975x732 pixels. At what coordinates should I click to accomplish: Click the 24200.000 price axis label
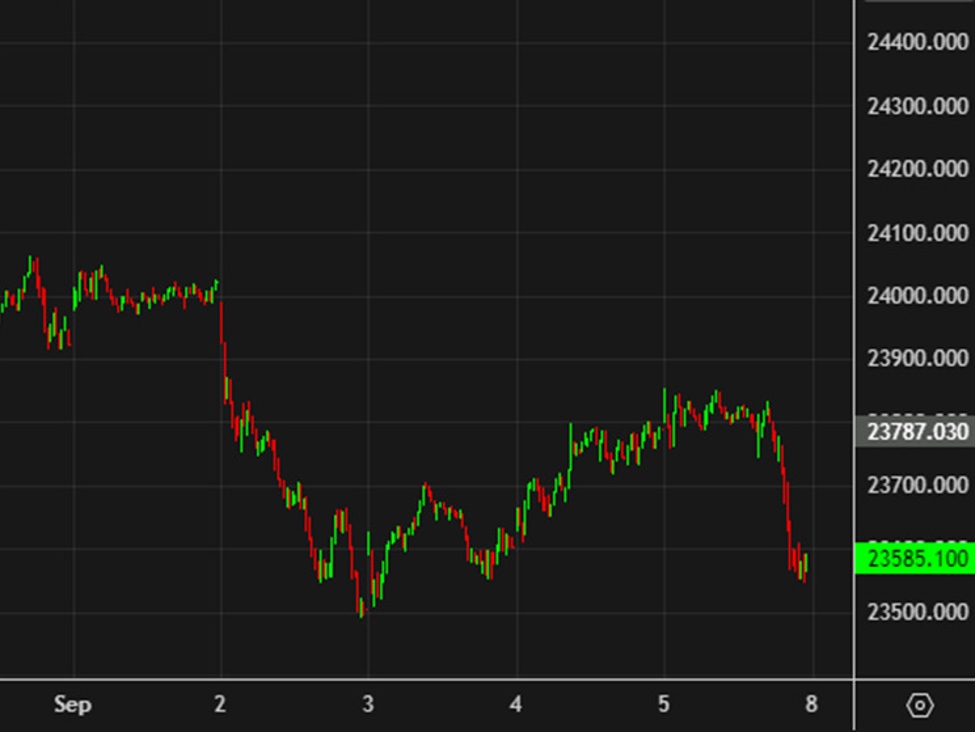(917, 169)
